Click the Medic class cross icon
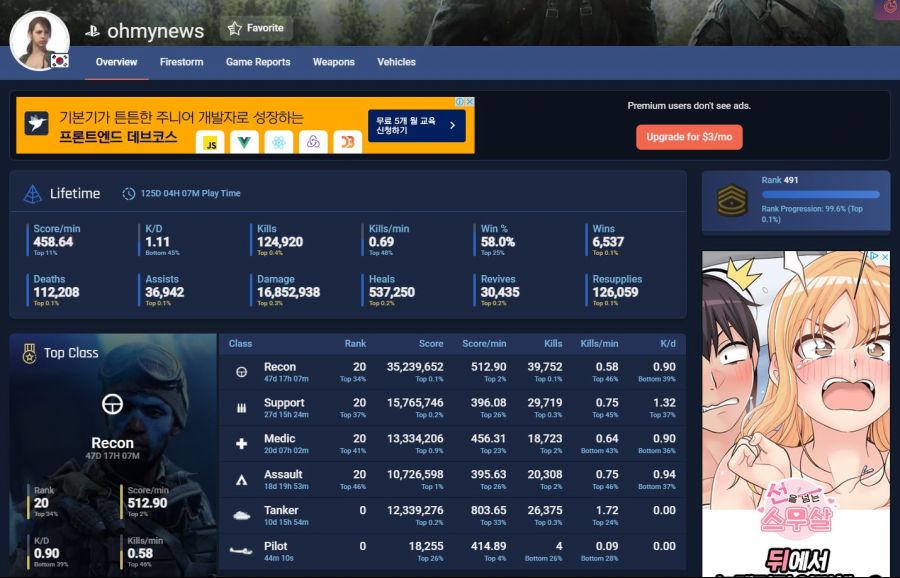Screen dimensions: 900x578 (x=241, y=444)
